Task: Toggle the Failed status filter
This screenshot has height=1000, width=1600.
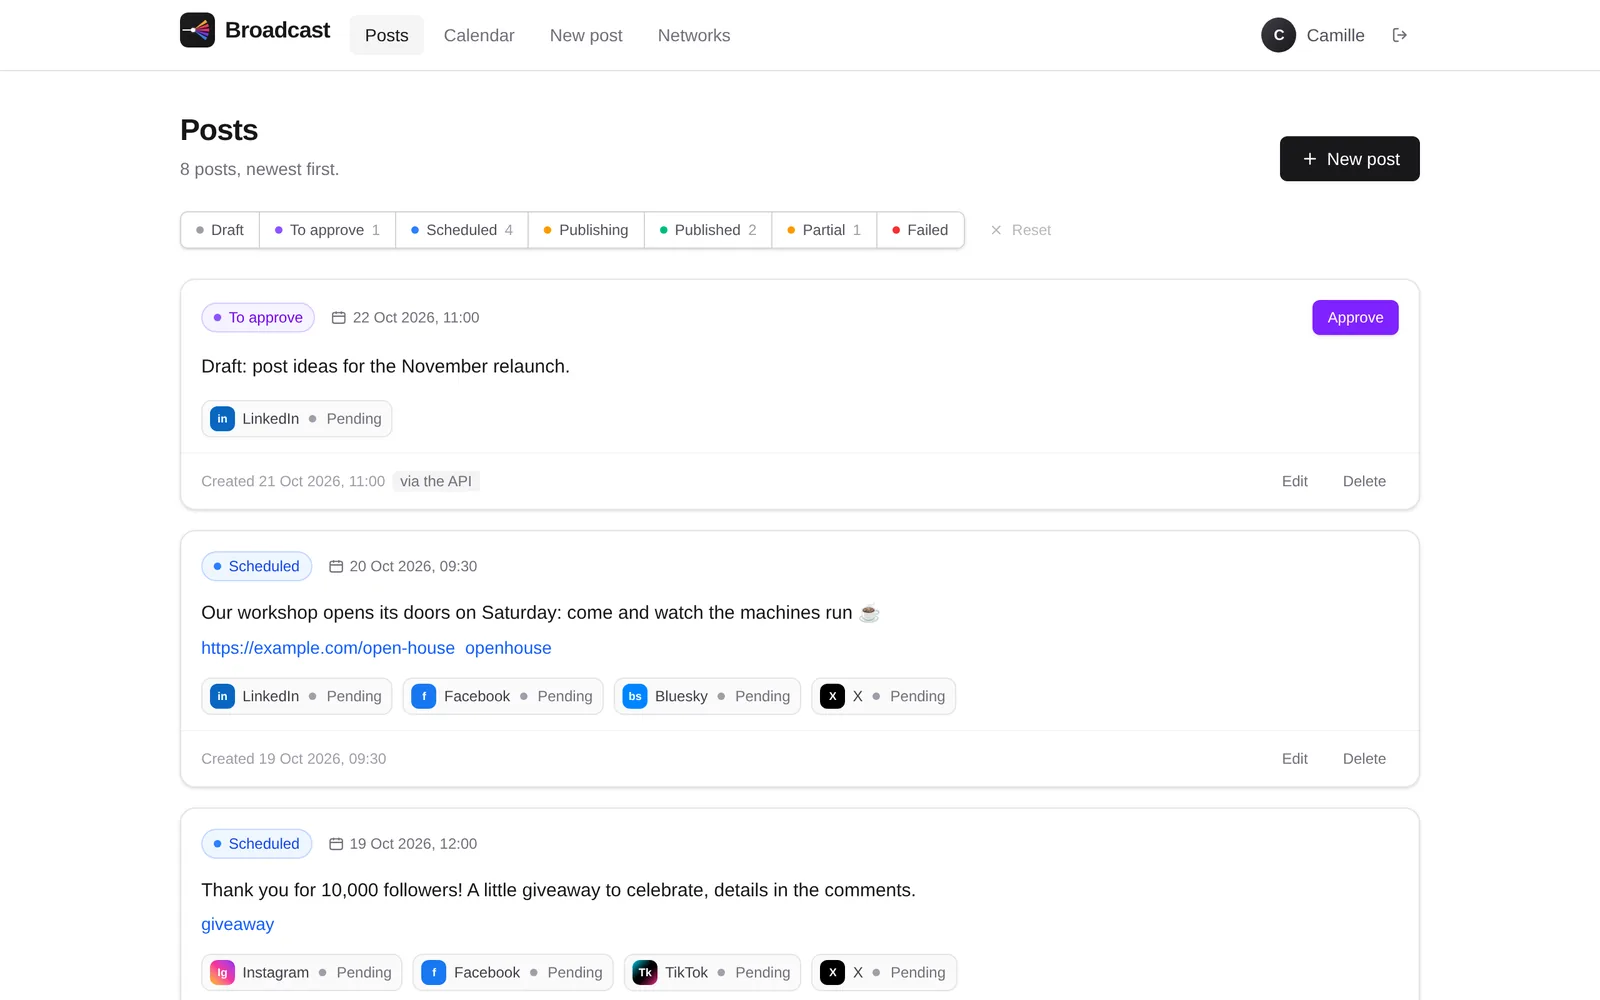Action: click(920, 230)
